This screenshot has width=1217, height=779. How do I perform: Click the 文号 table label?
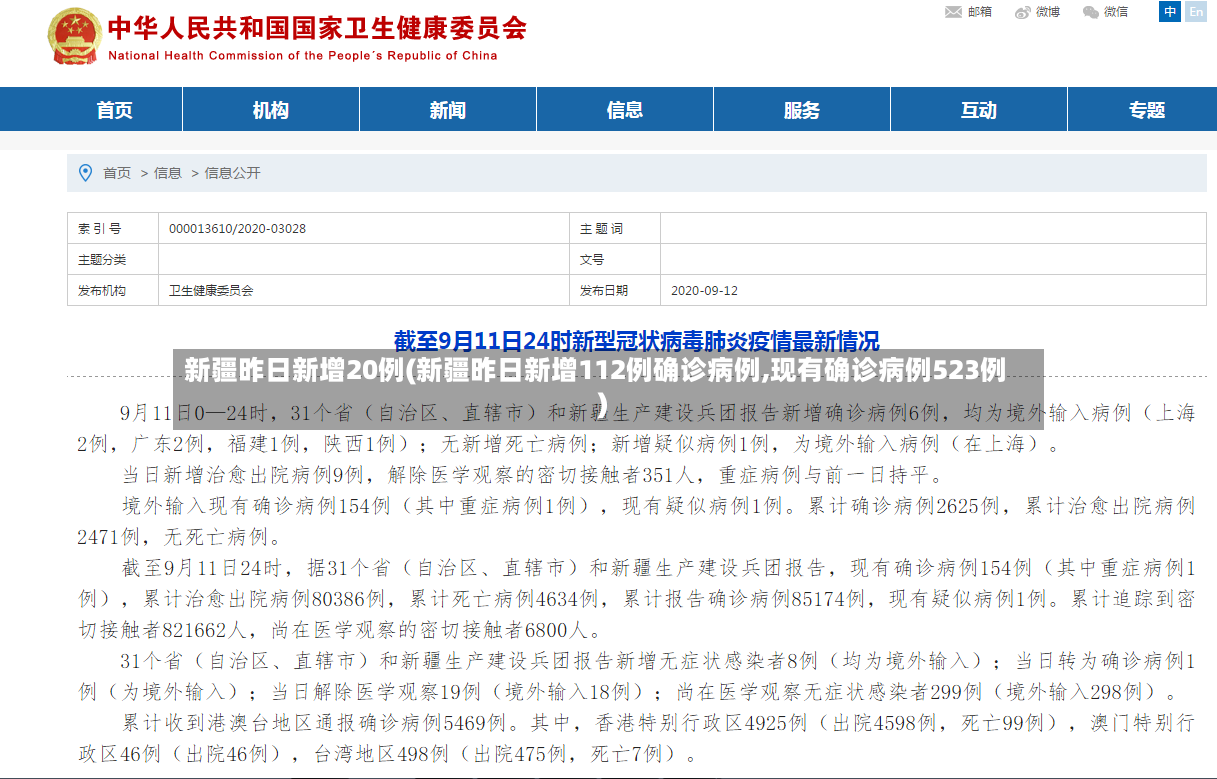pyautogui.click(x=592, y=260)
